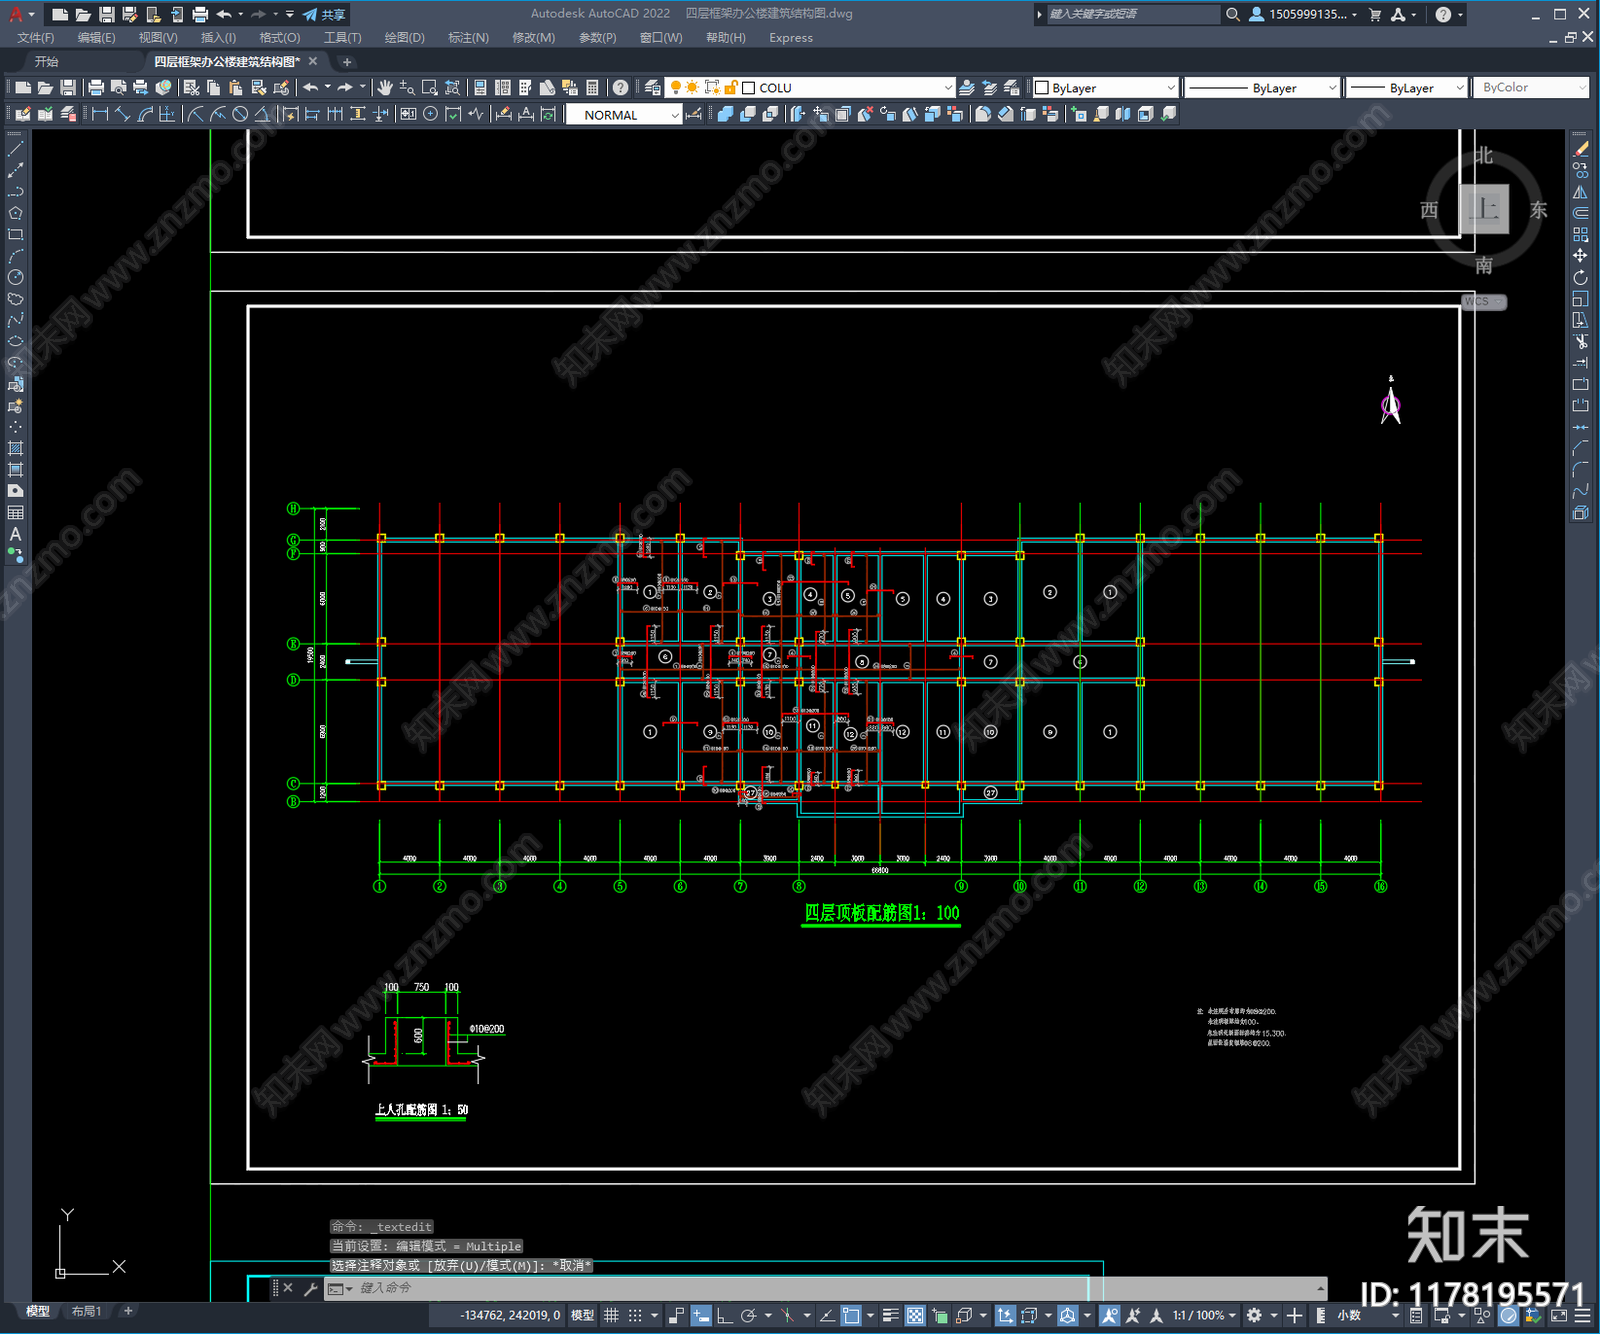Select the Array tool in modify toolbar
Viewport: 1600px width, 1334px height.
tap(1580, 234)
